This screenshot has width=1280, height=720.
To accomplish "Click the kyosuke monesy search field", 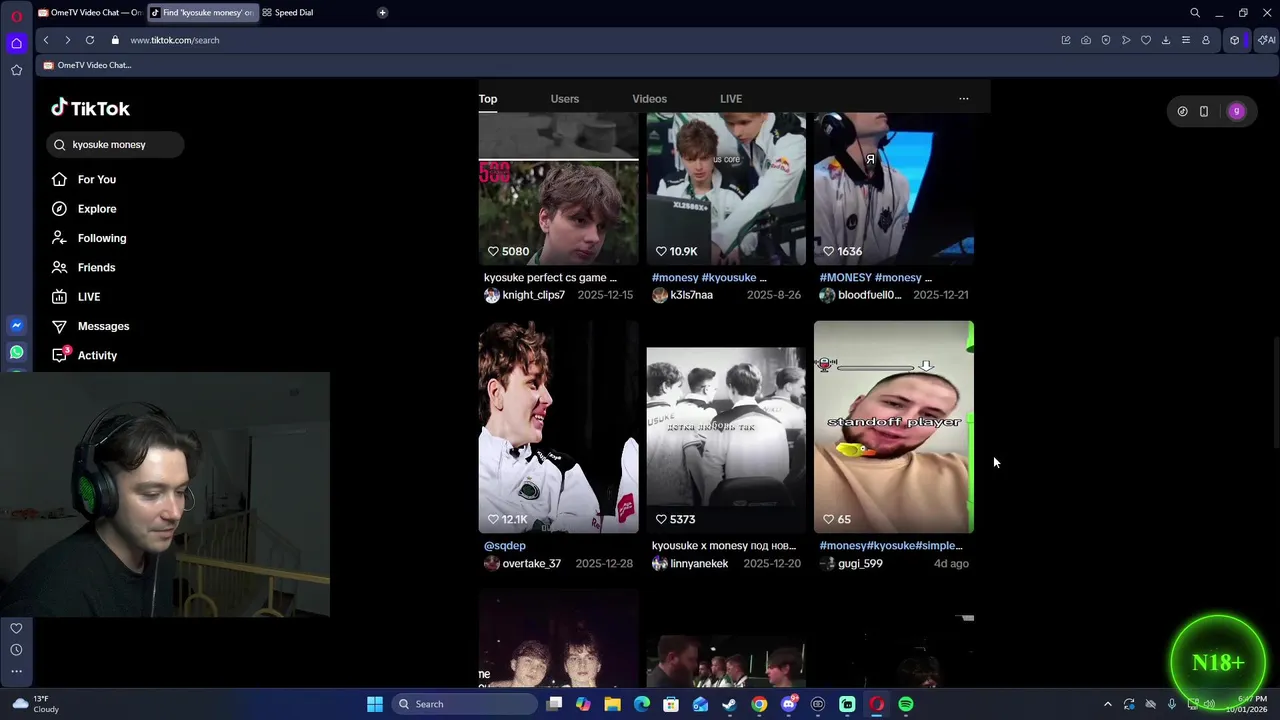I will coord(115,145).
